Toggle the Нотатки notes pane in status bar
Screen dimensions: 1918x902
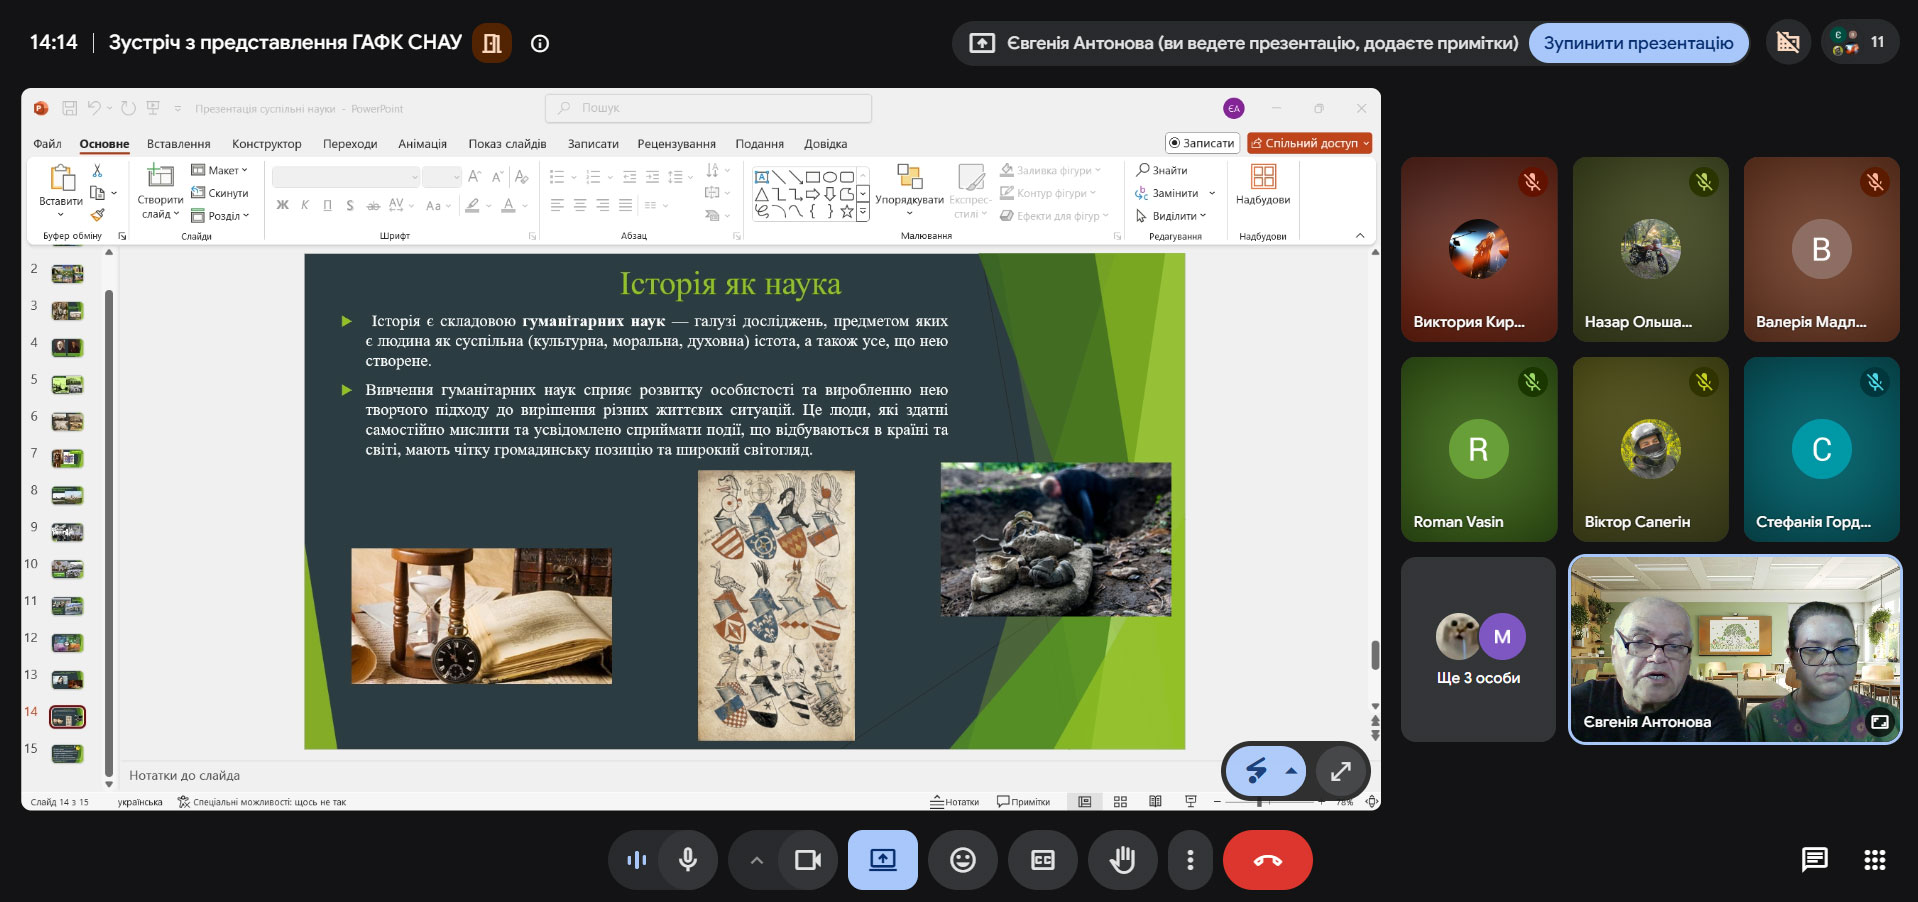(955, 801)
